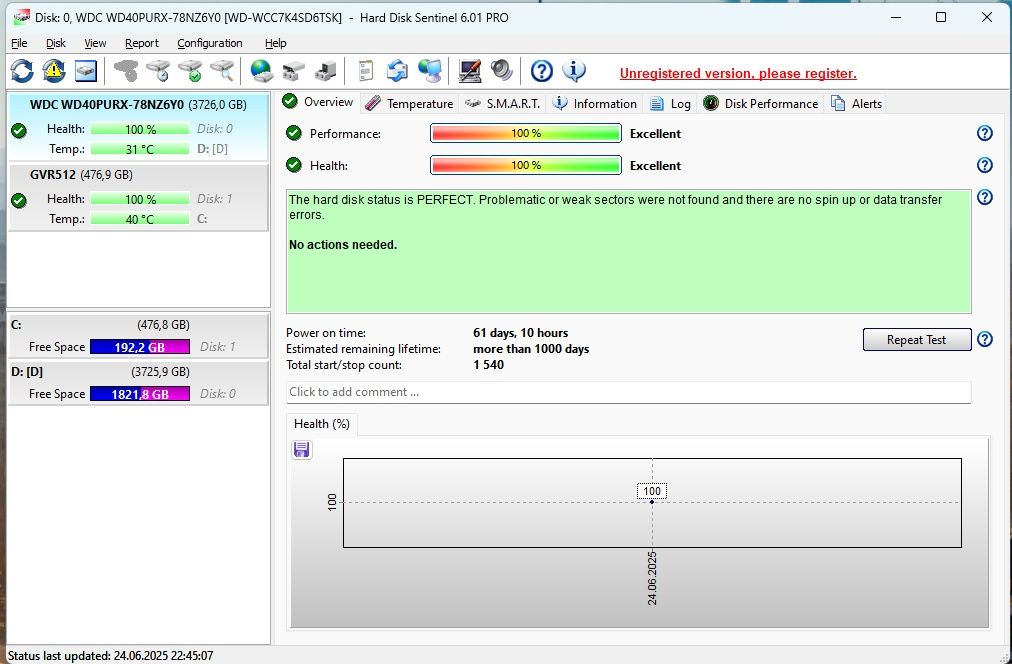Click the refresh icon with yellow warning triangle
Screen dimensions: 1012x664
54,70
